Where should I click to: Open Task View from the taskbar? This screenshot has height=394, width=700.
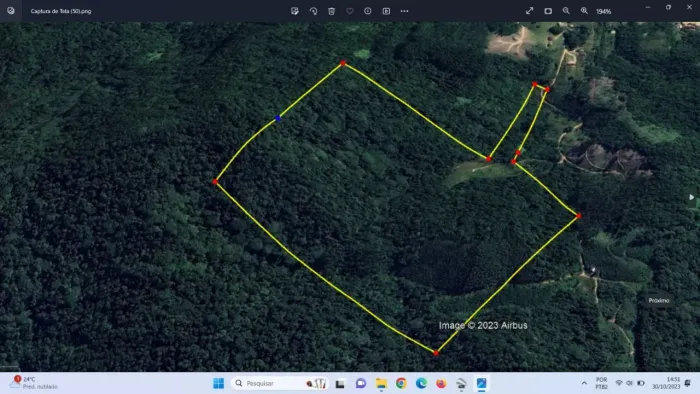[340, 383]
